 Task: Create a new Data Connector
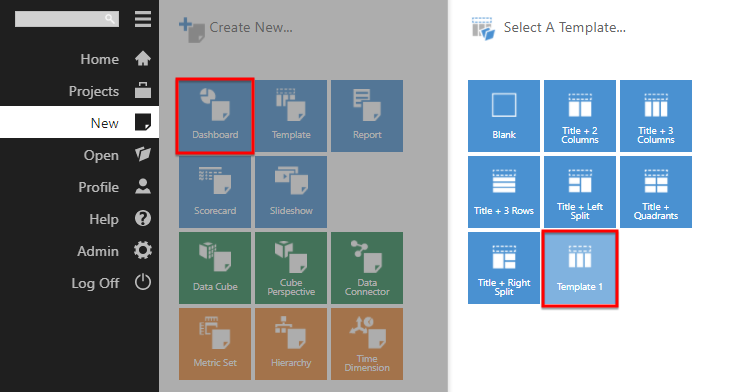click(367, 268)
